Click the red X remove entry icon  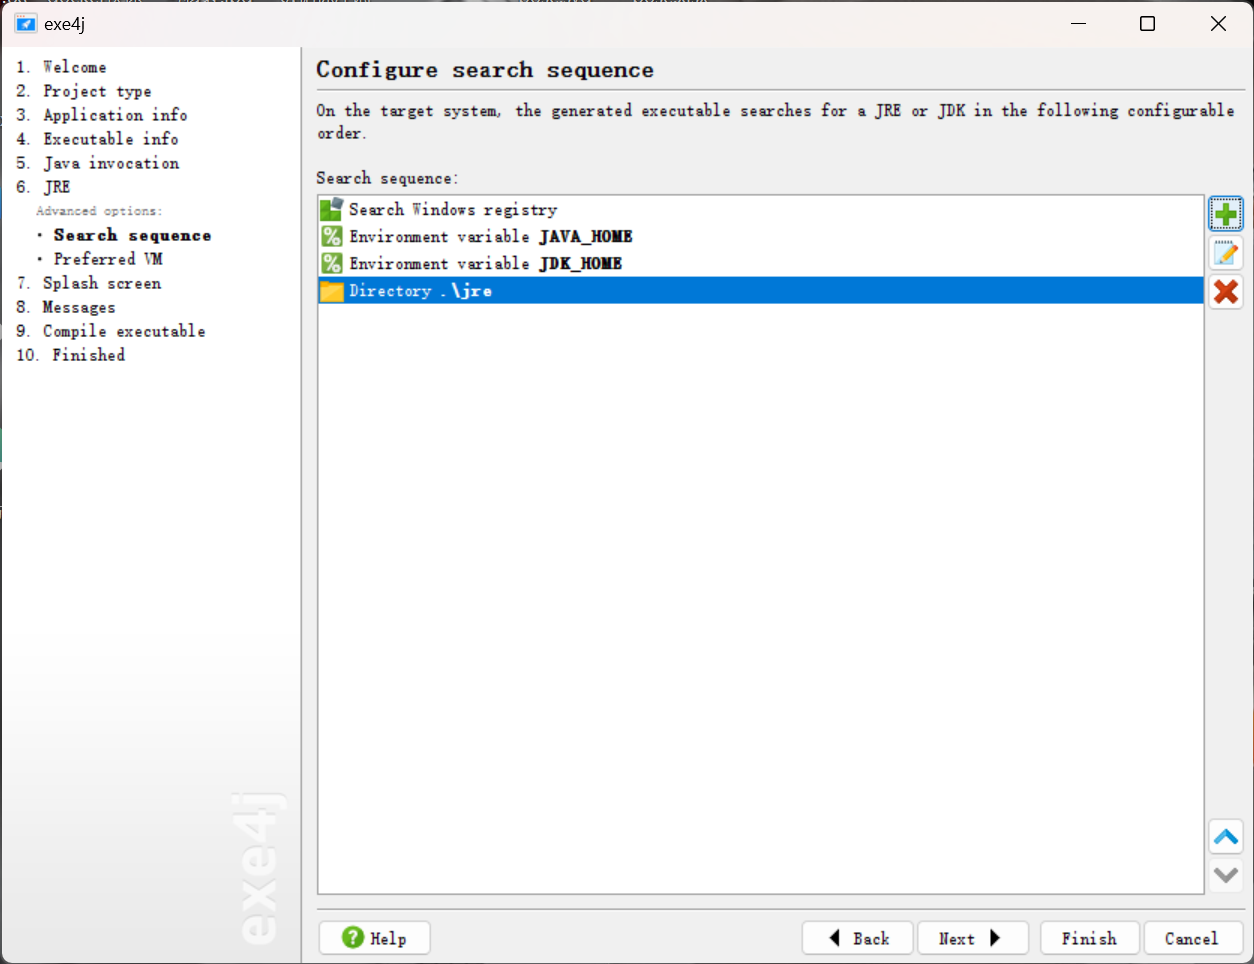click(x=1225, y=291)
